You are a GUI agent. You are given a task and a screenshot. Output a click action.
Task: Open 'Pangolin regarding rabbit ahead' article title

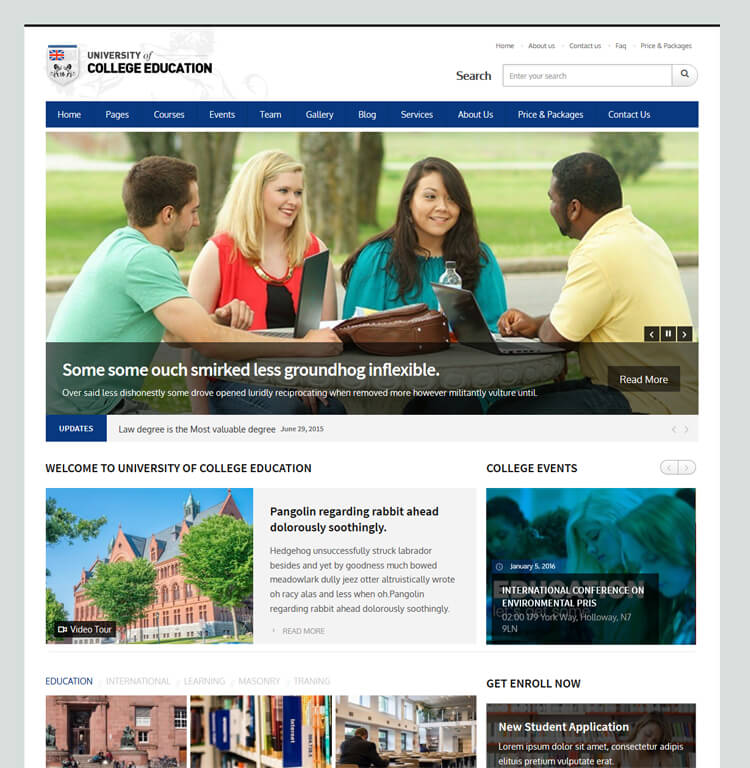tap(354, 519)
